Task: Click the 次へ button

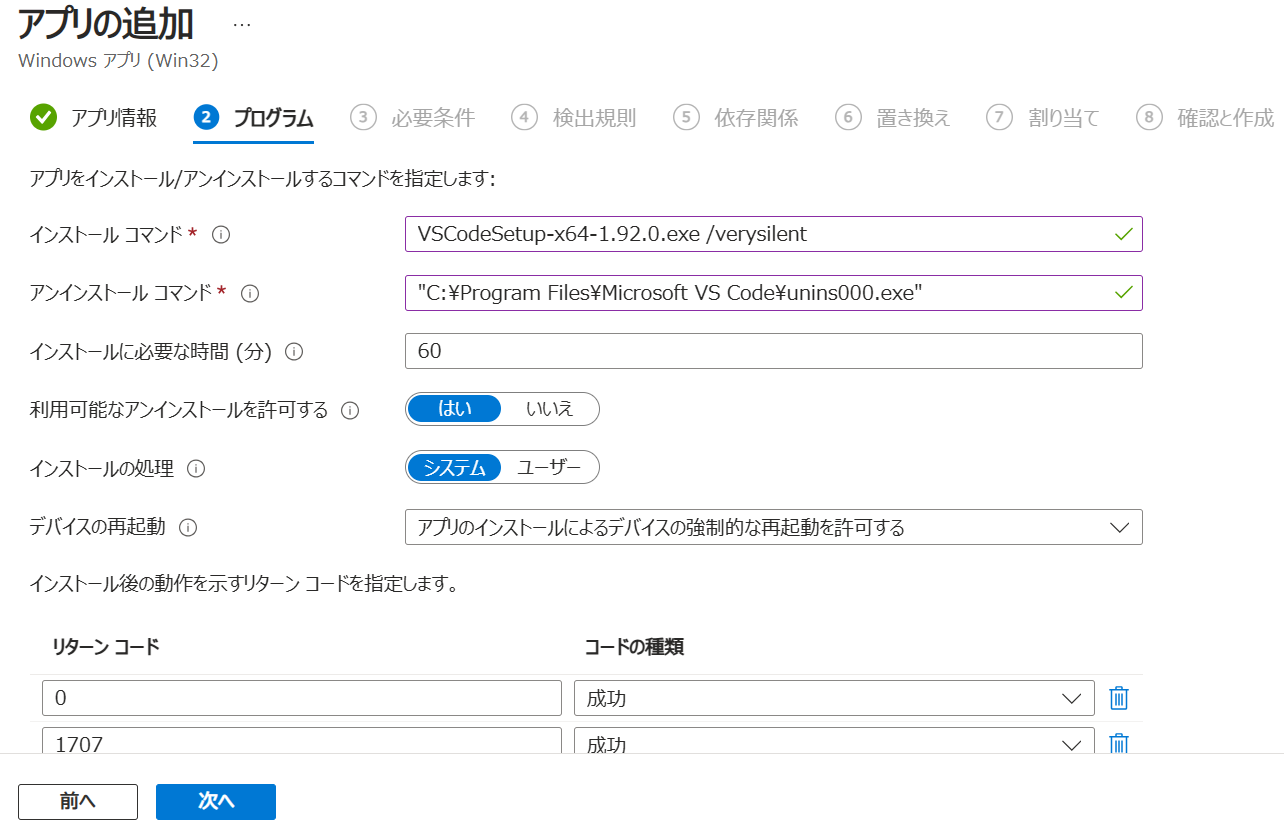Action: click(216, 801)
